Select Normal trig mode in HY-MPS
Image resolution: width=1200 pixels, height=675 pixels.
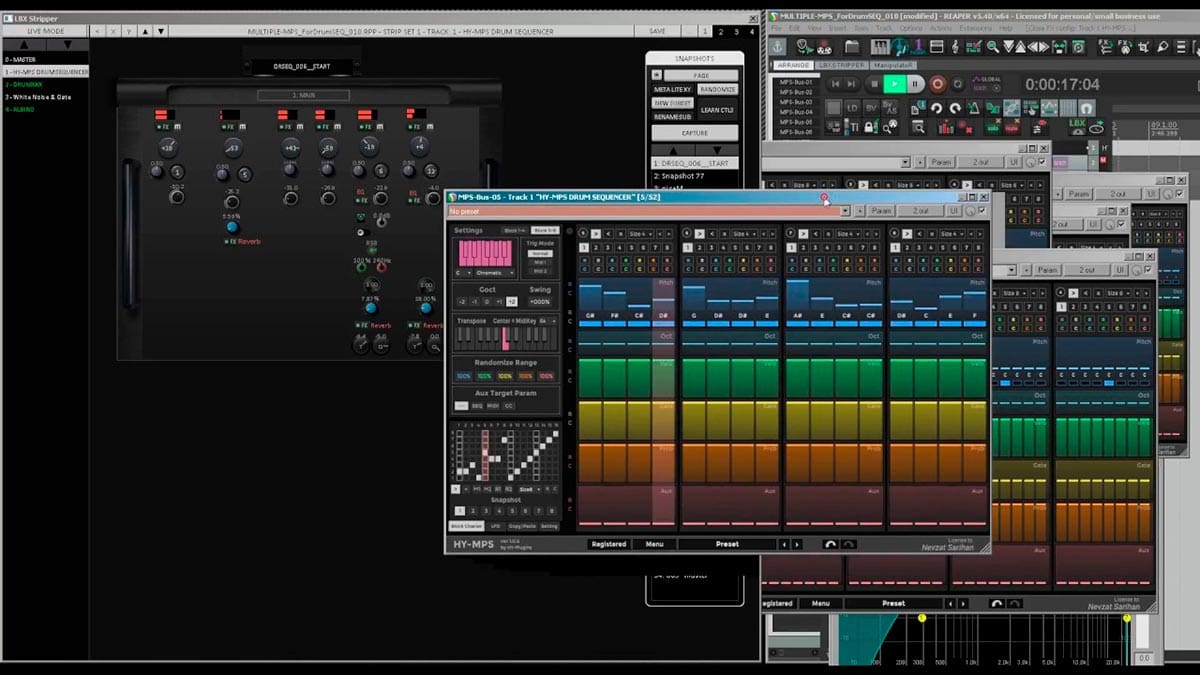tap(540, 254)
